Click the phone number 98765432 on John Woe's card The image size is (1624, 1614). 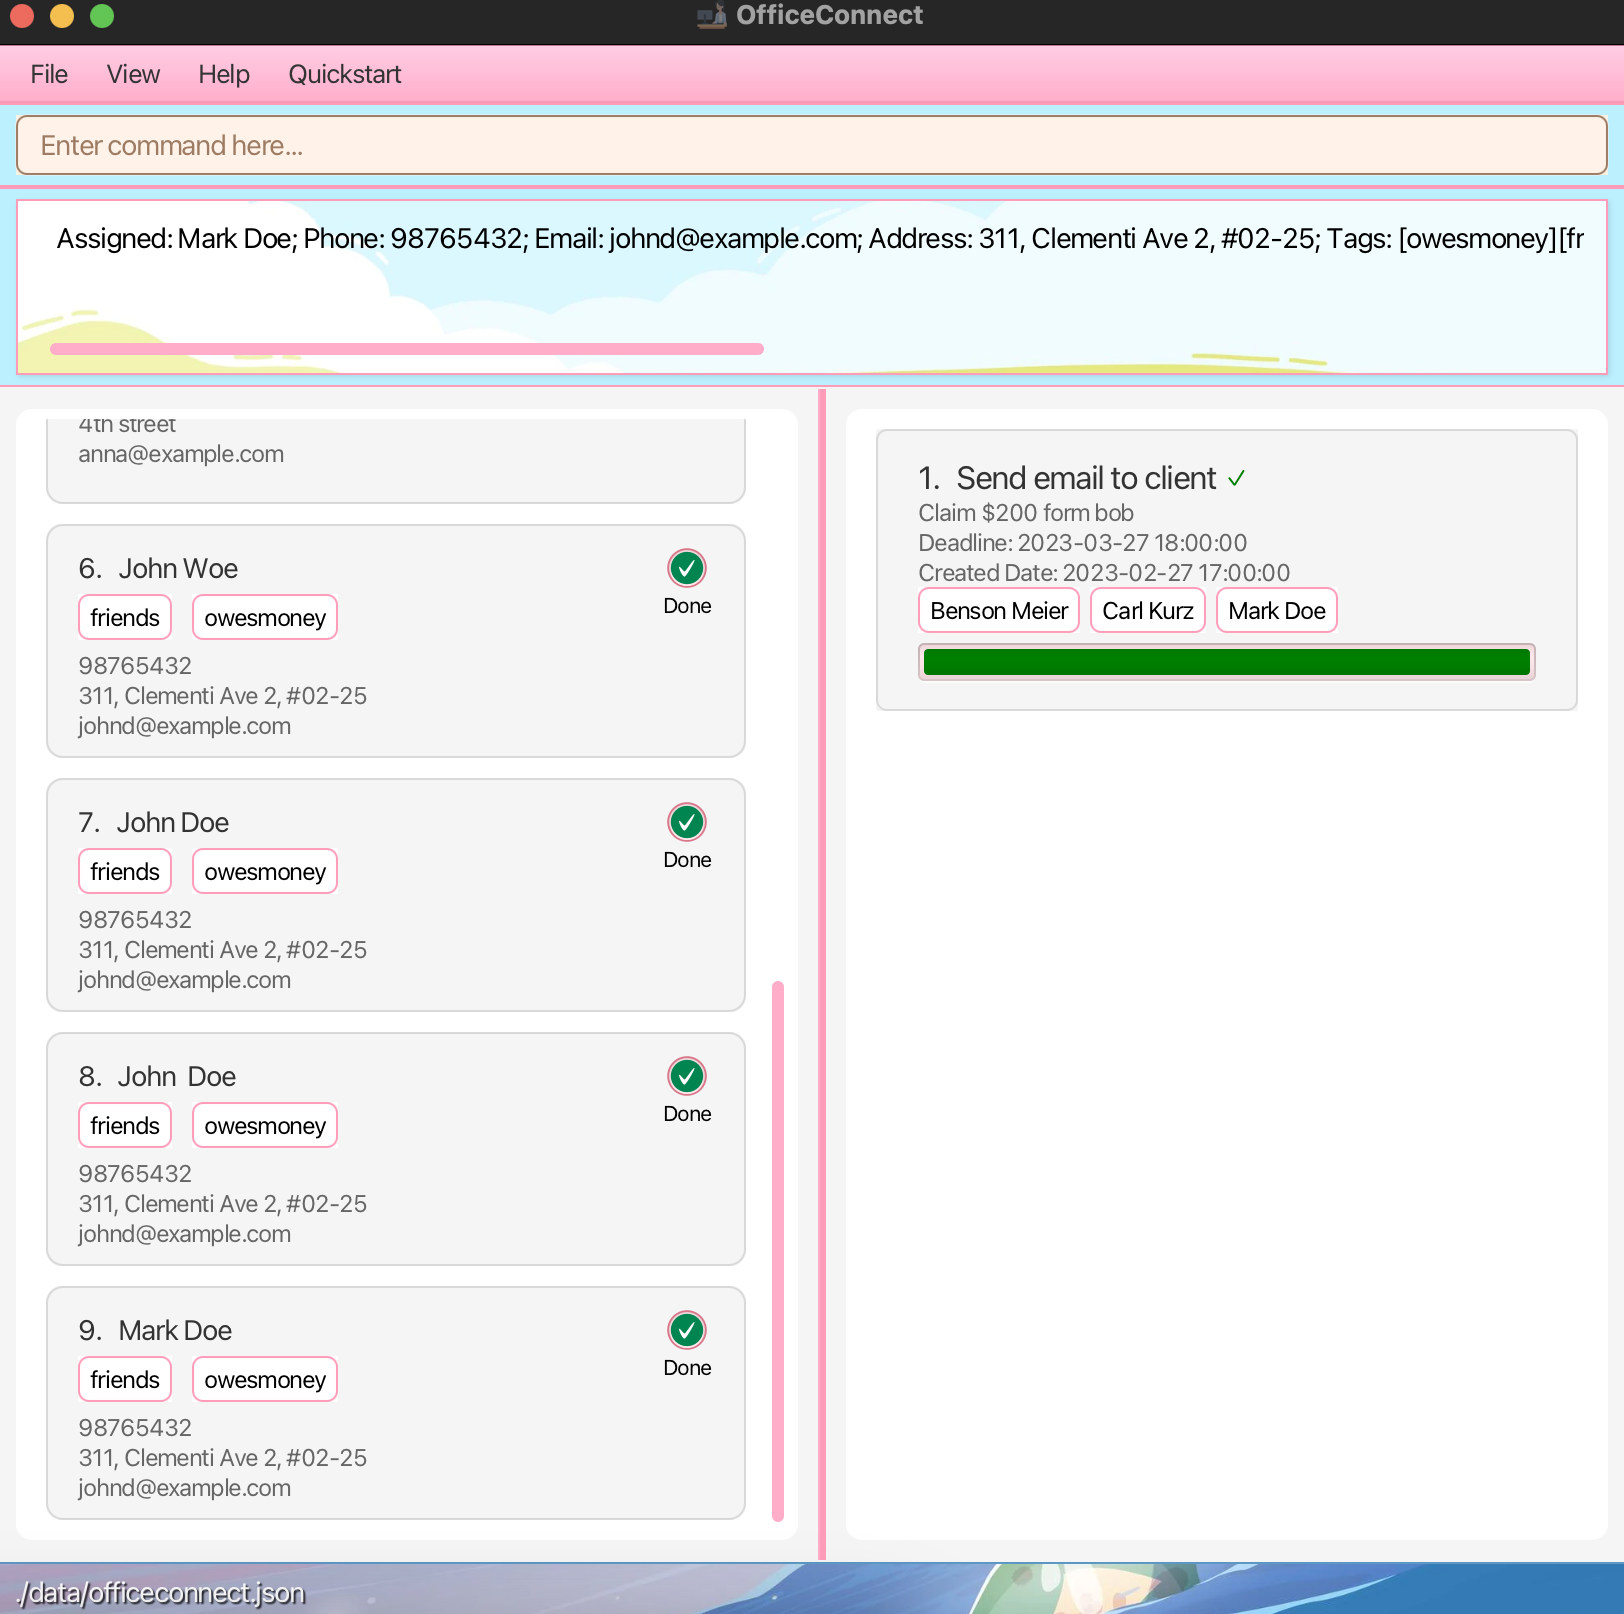(x=135, y=666)
